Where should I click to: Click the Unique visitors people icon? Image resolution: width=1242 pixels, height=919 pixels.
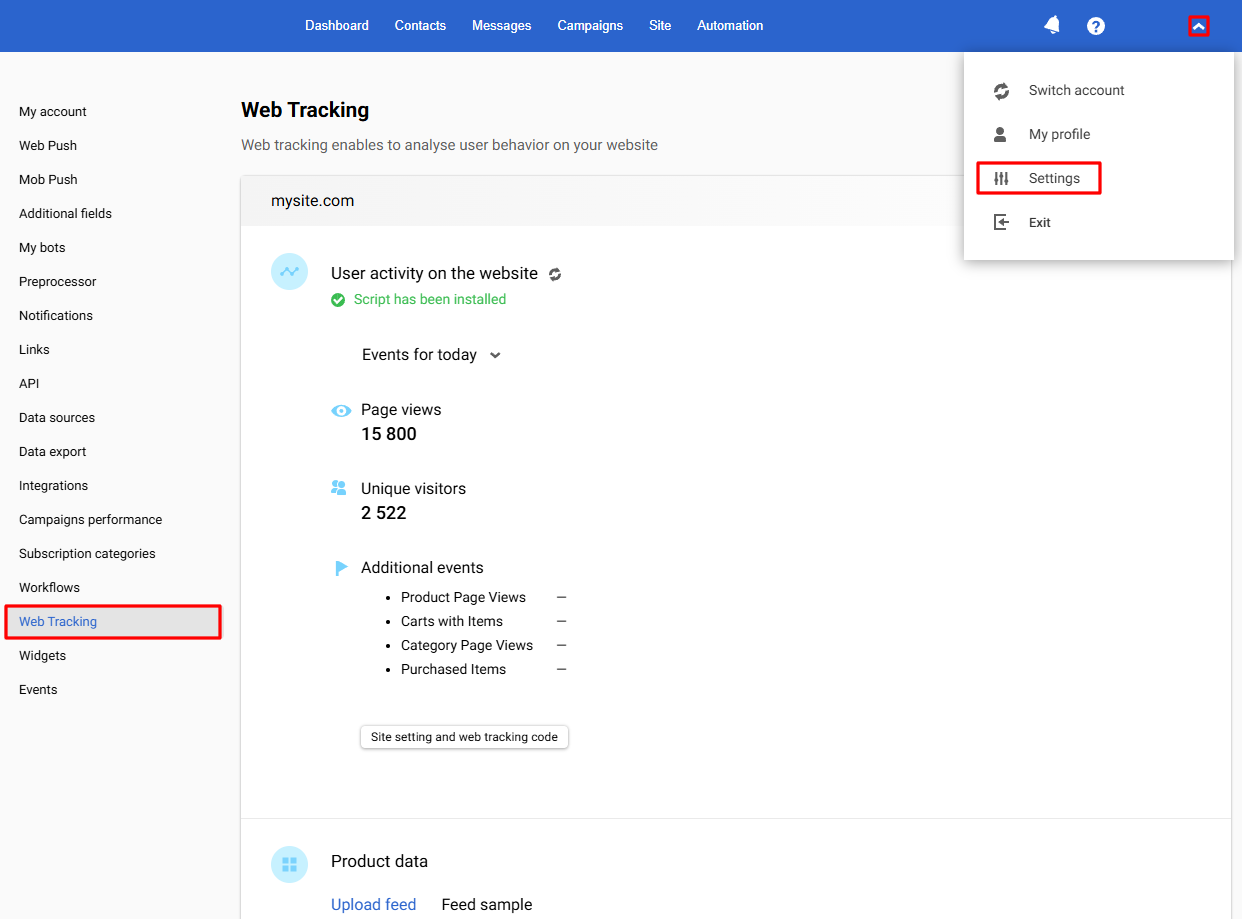[x=339, y=488]
